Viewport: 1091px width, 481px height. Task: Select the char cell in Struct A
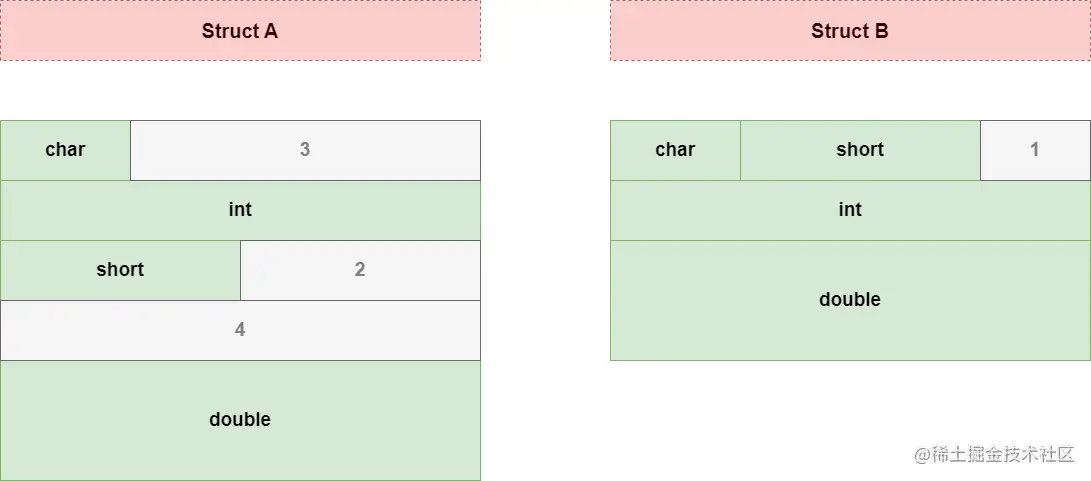click(65, 150)
